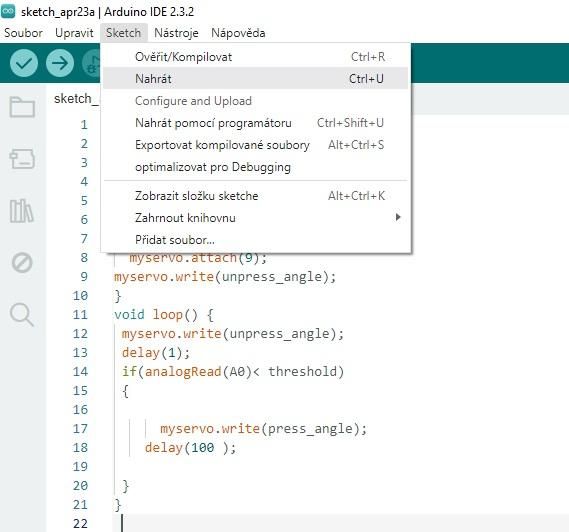569x532 pixels.
Task: Click Zobrazit složku sketche entry
Action: [x=255, y=196]
